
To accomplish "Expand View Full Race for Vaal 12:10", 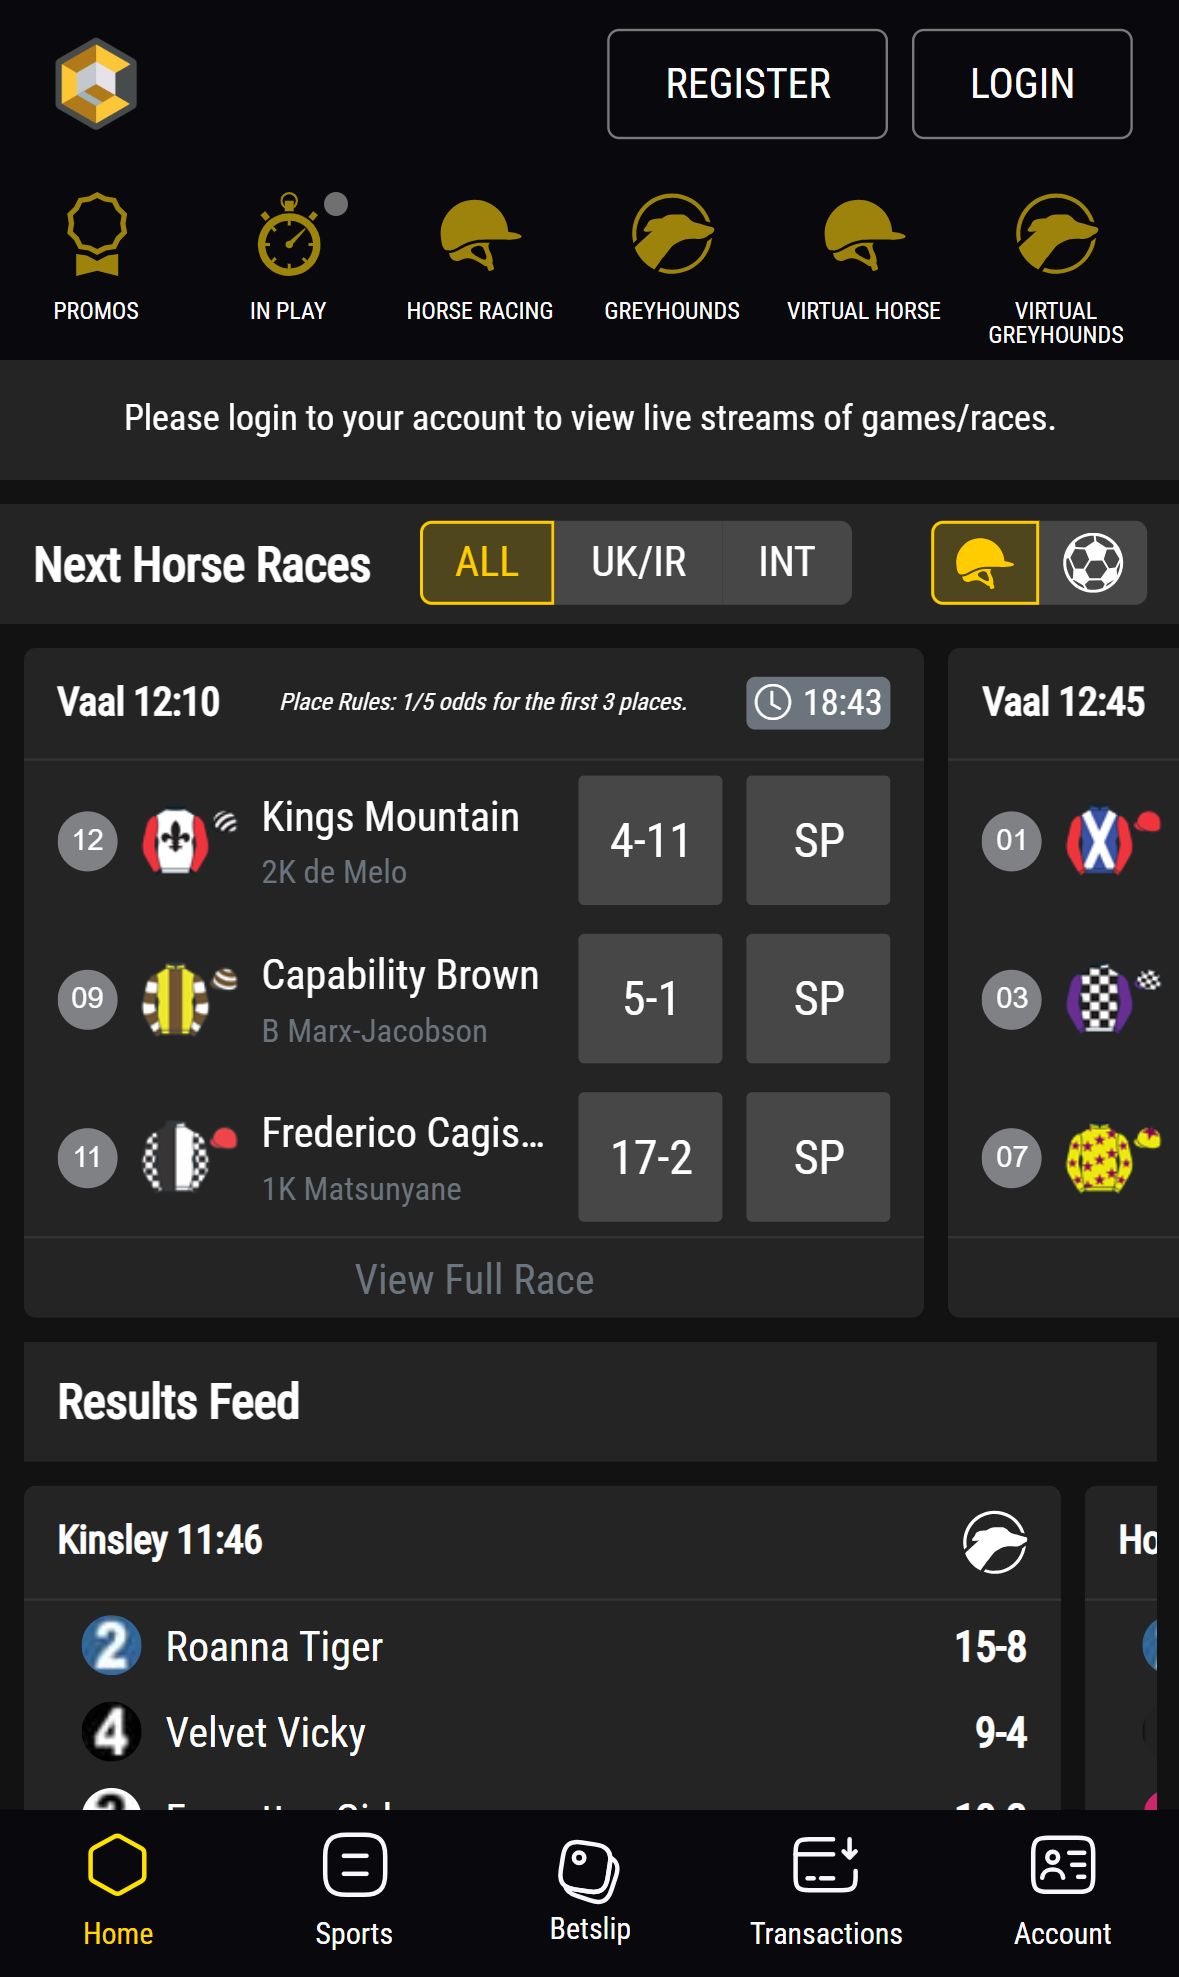I will tap(474, 1279).
